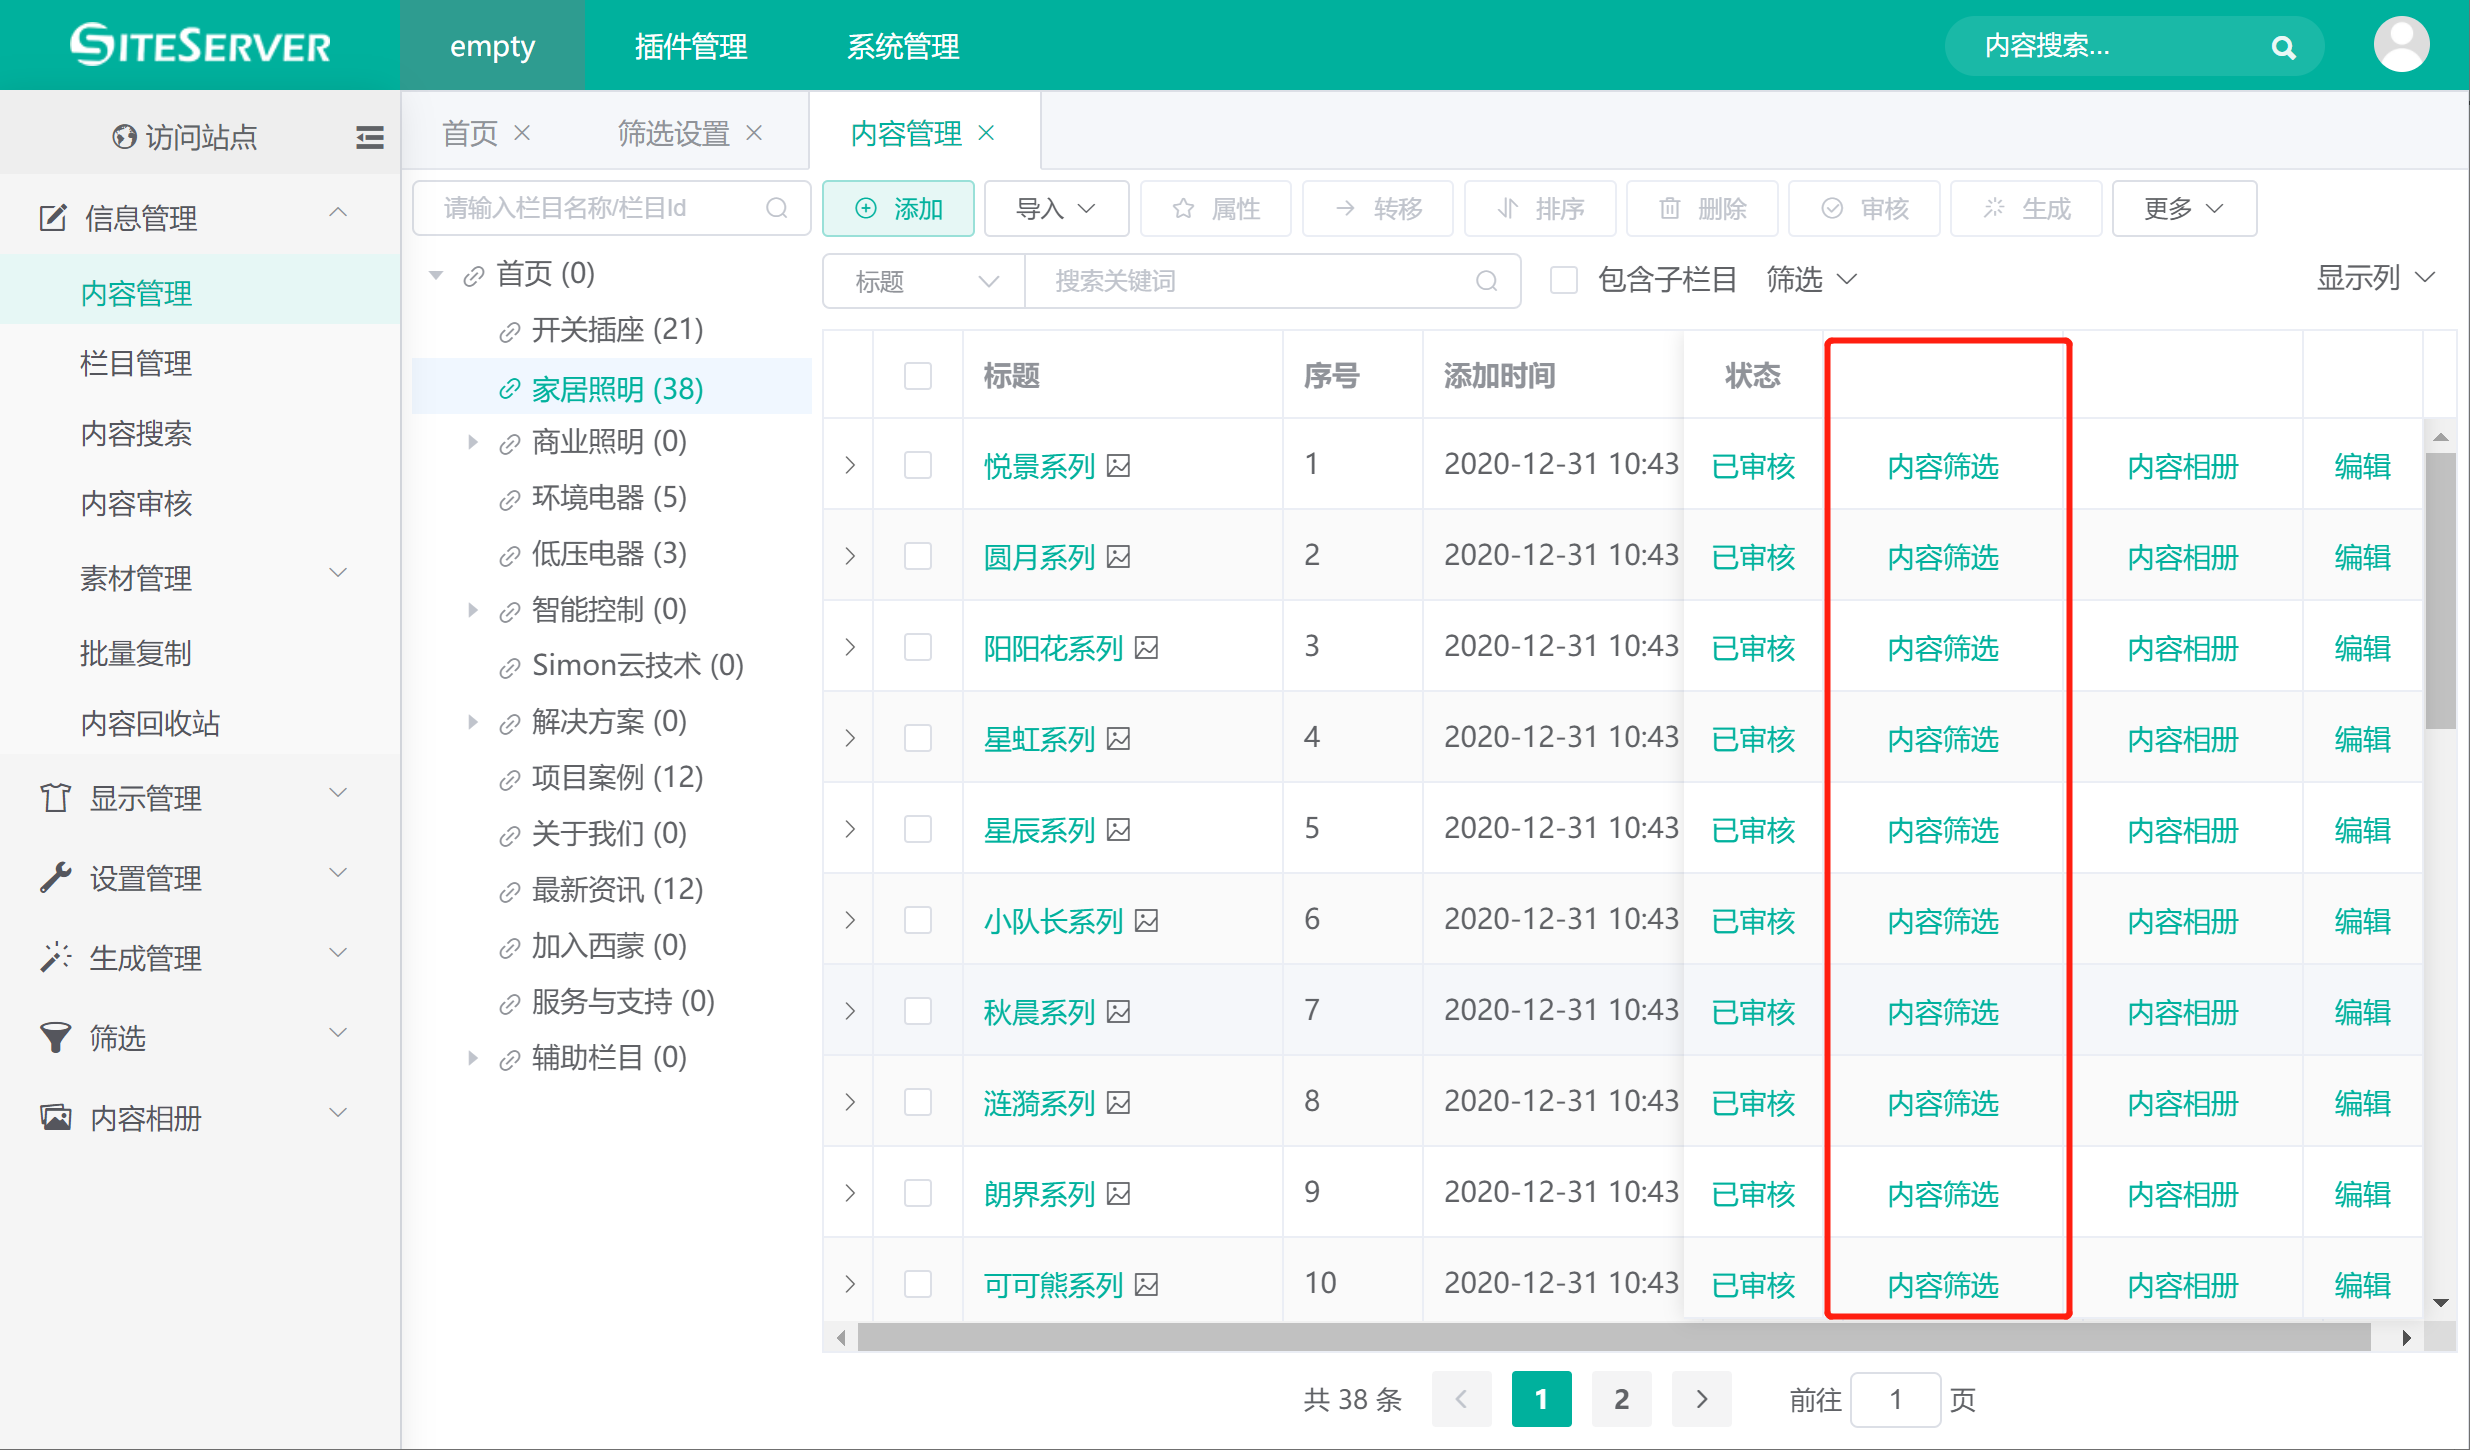Check the 包含子栏目 checkbox

[x=1563, y=280]
